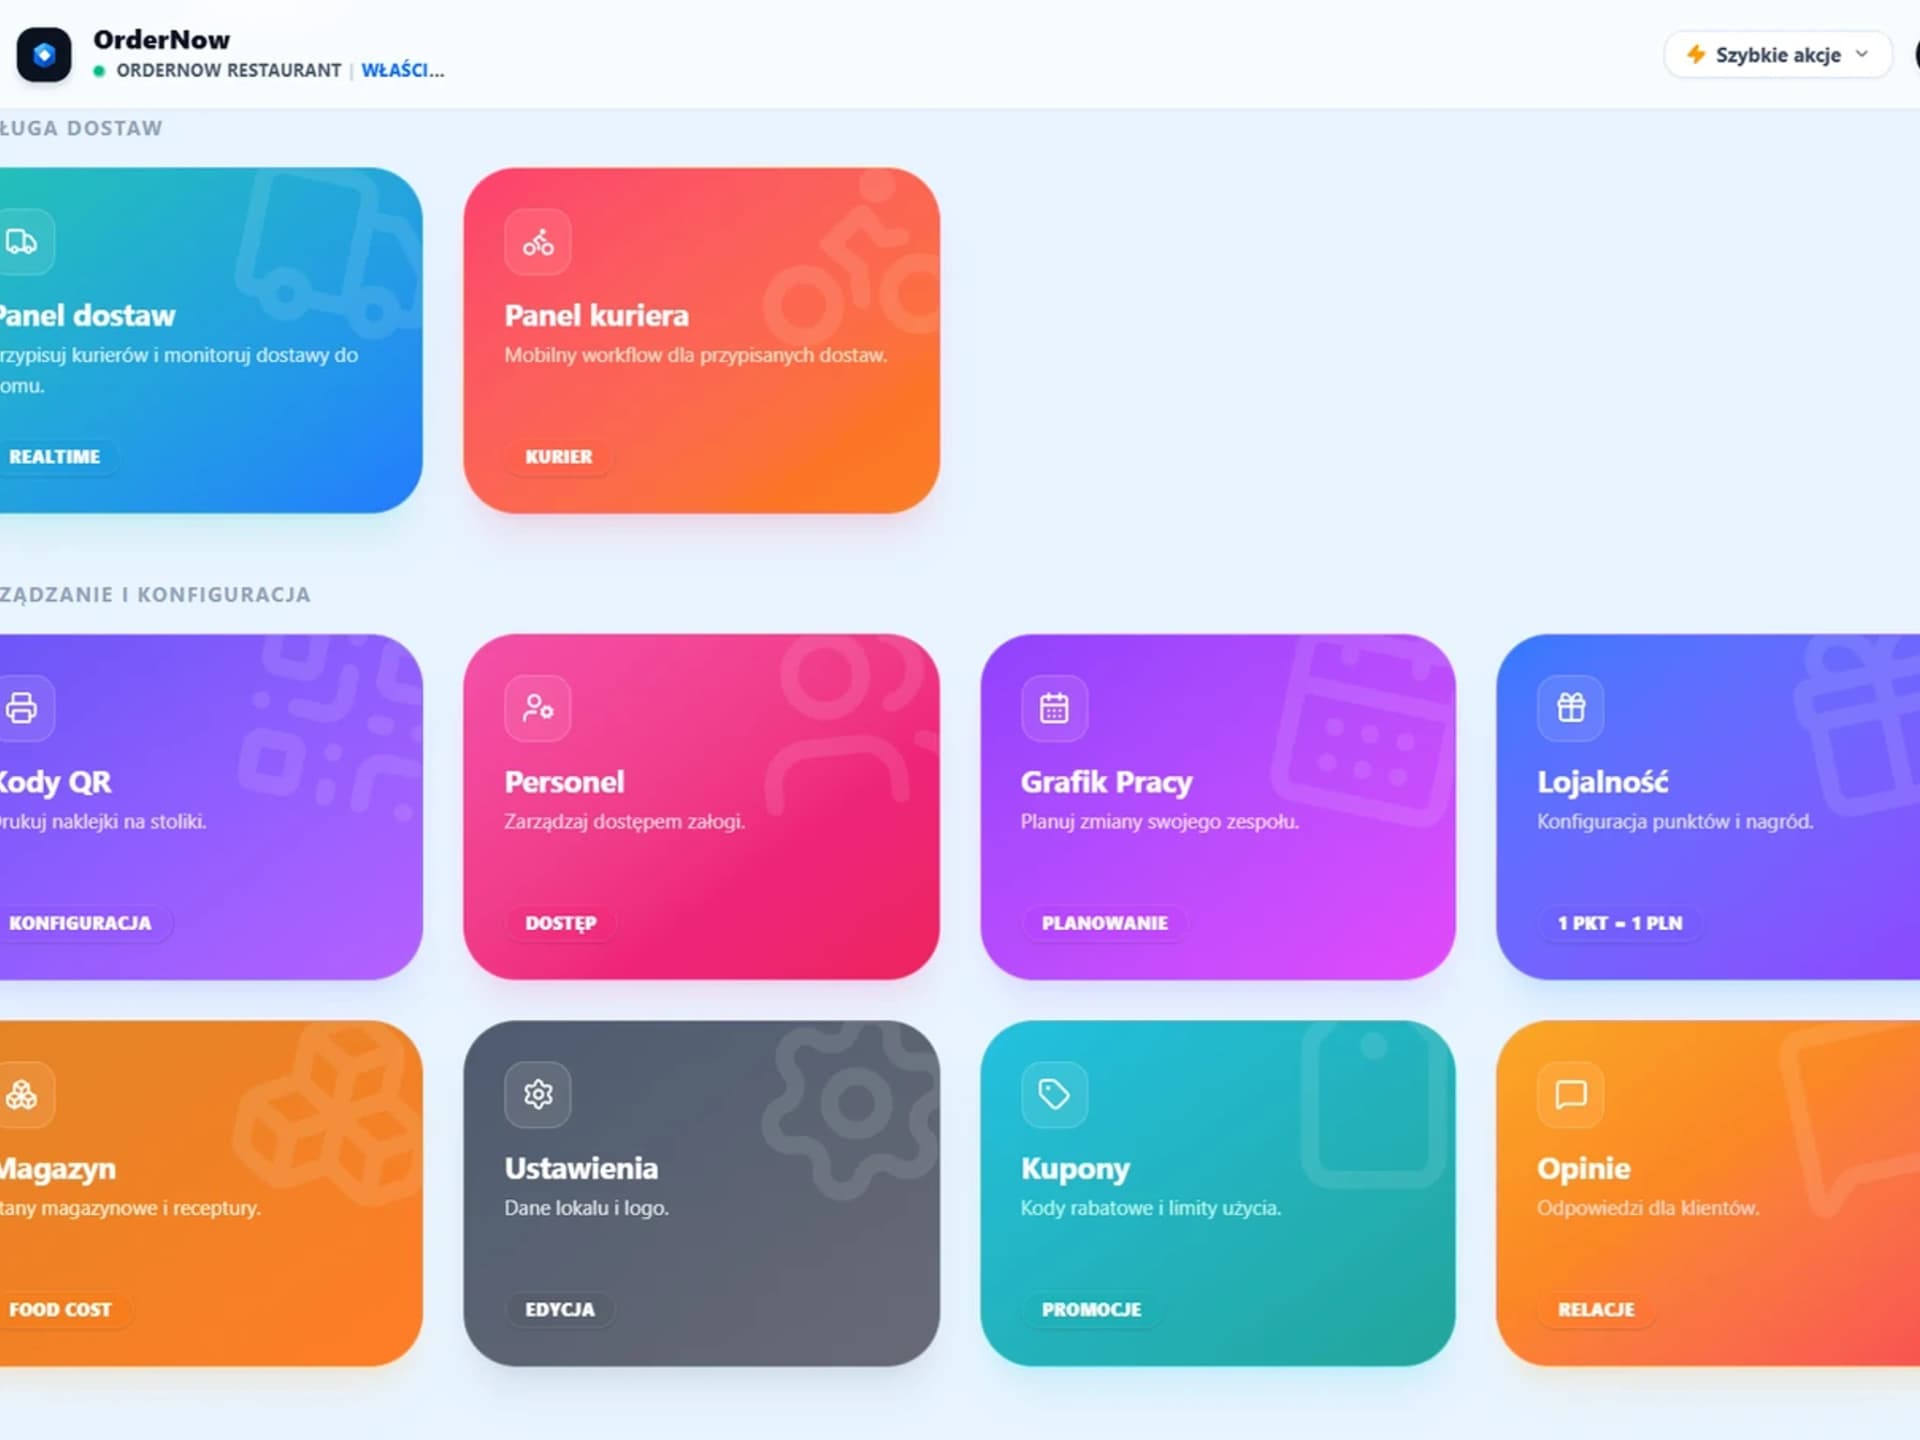Screen dimensions: 1920x1440
Task: Click the gear icon on Ustawienia card
Action: click(x=538, y=1095)
